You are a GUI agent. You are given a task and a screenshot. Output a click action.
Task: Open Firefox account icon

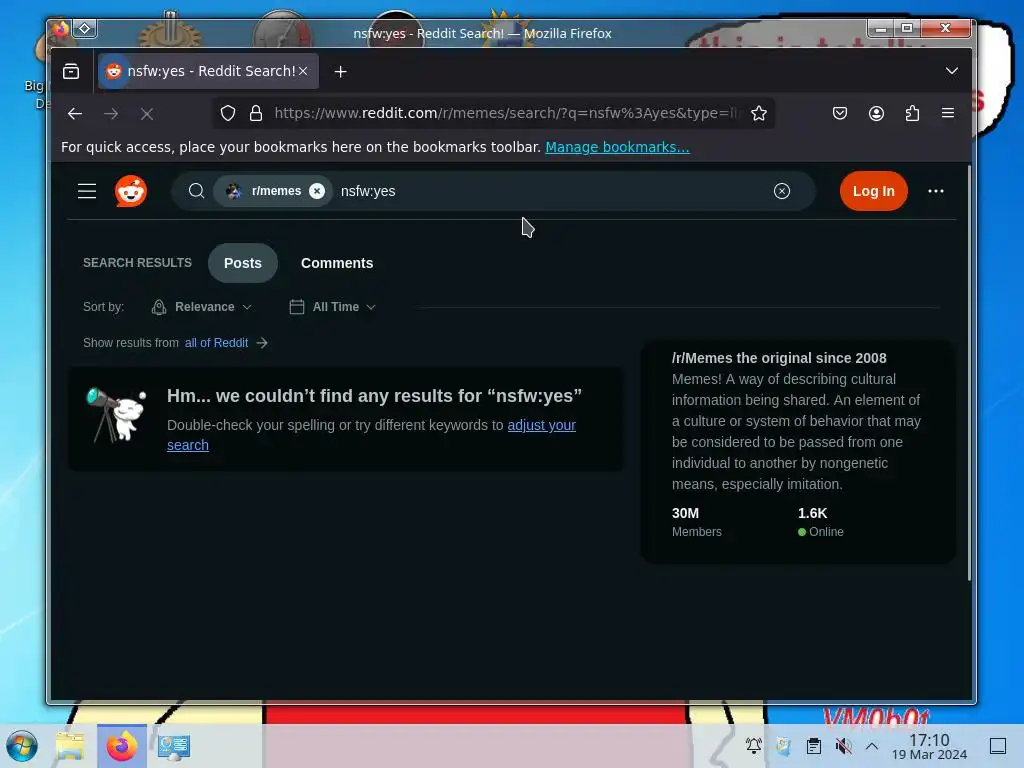tap(876, 113)
